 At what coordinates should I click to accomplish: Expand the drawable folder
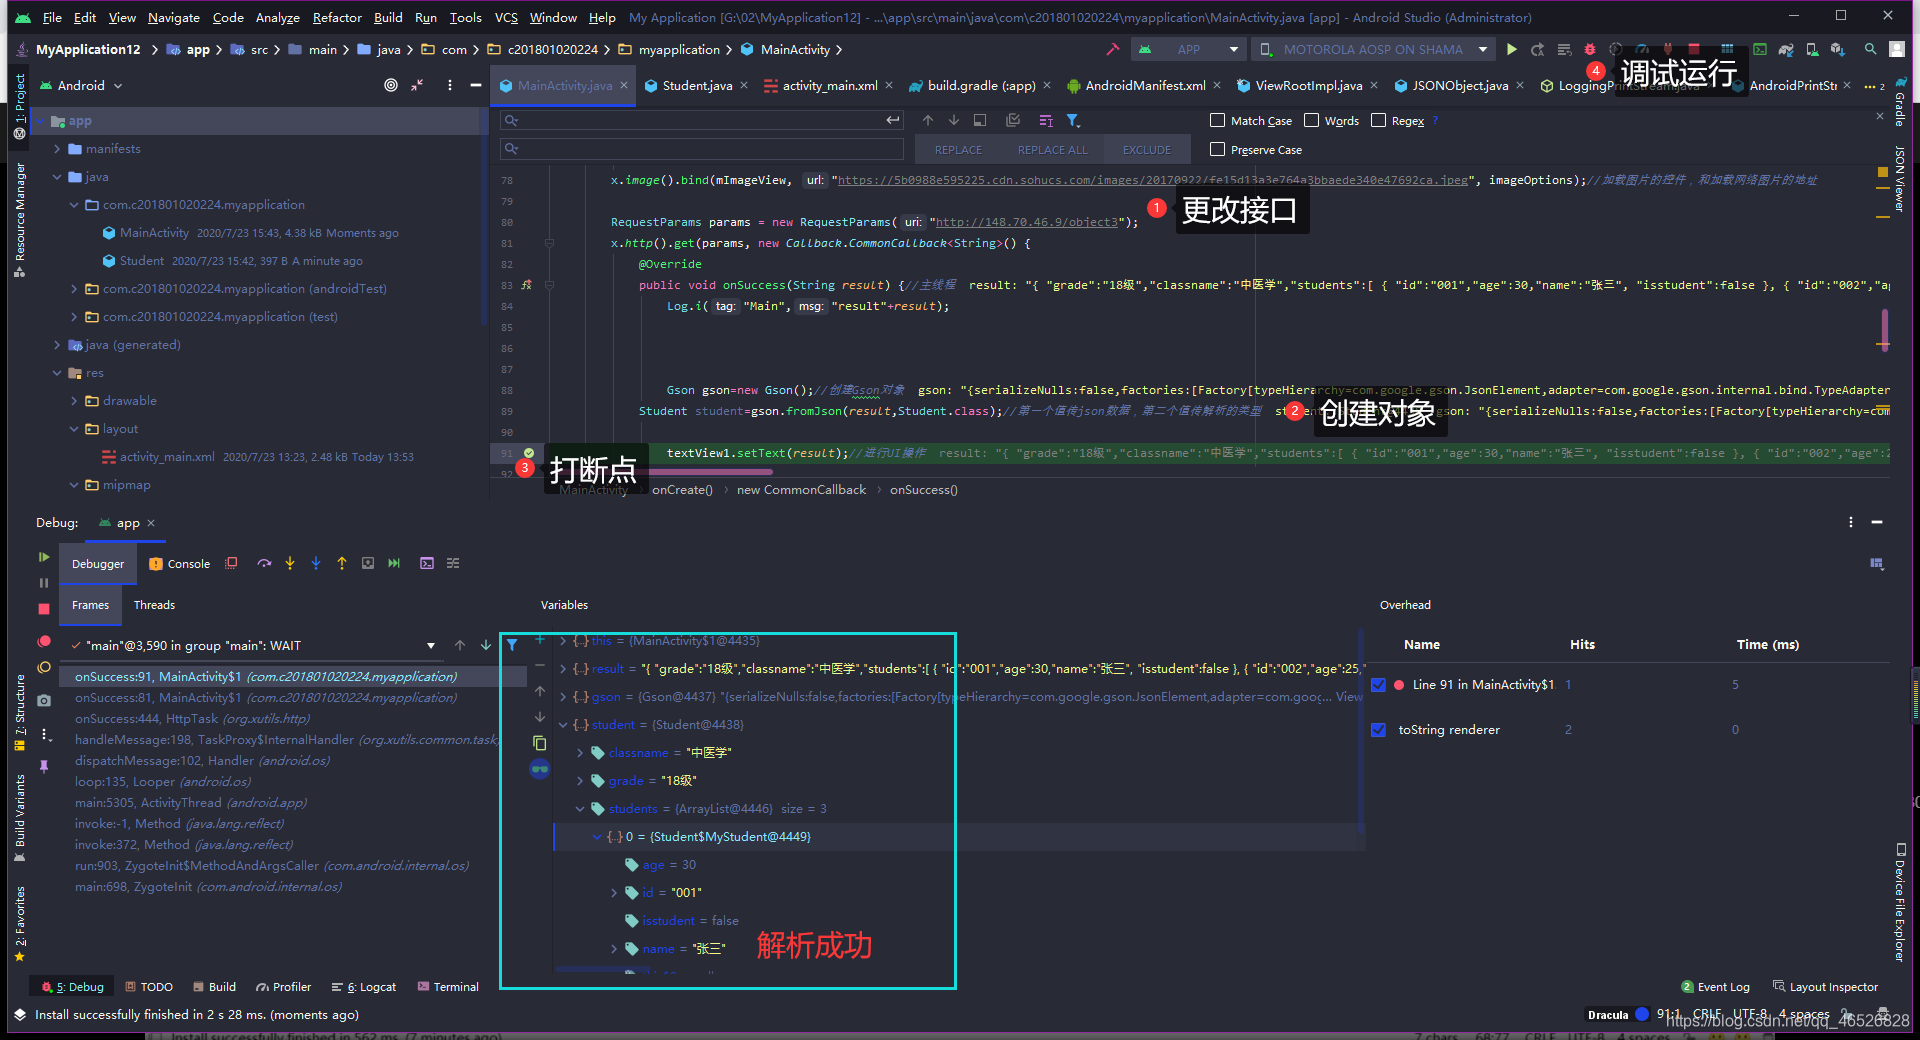pos(74,401)
